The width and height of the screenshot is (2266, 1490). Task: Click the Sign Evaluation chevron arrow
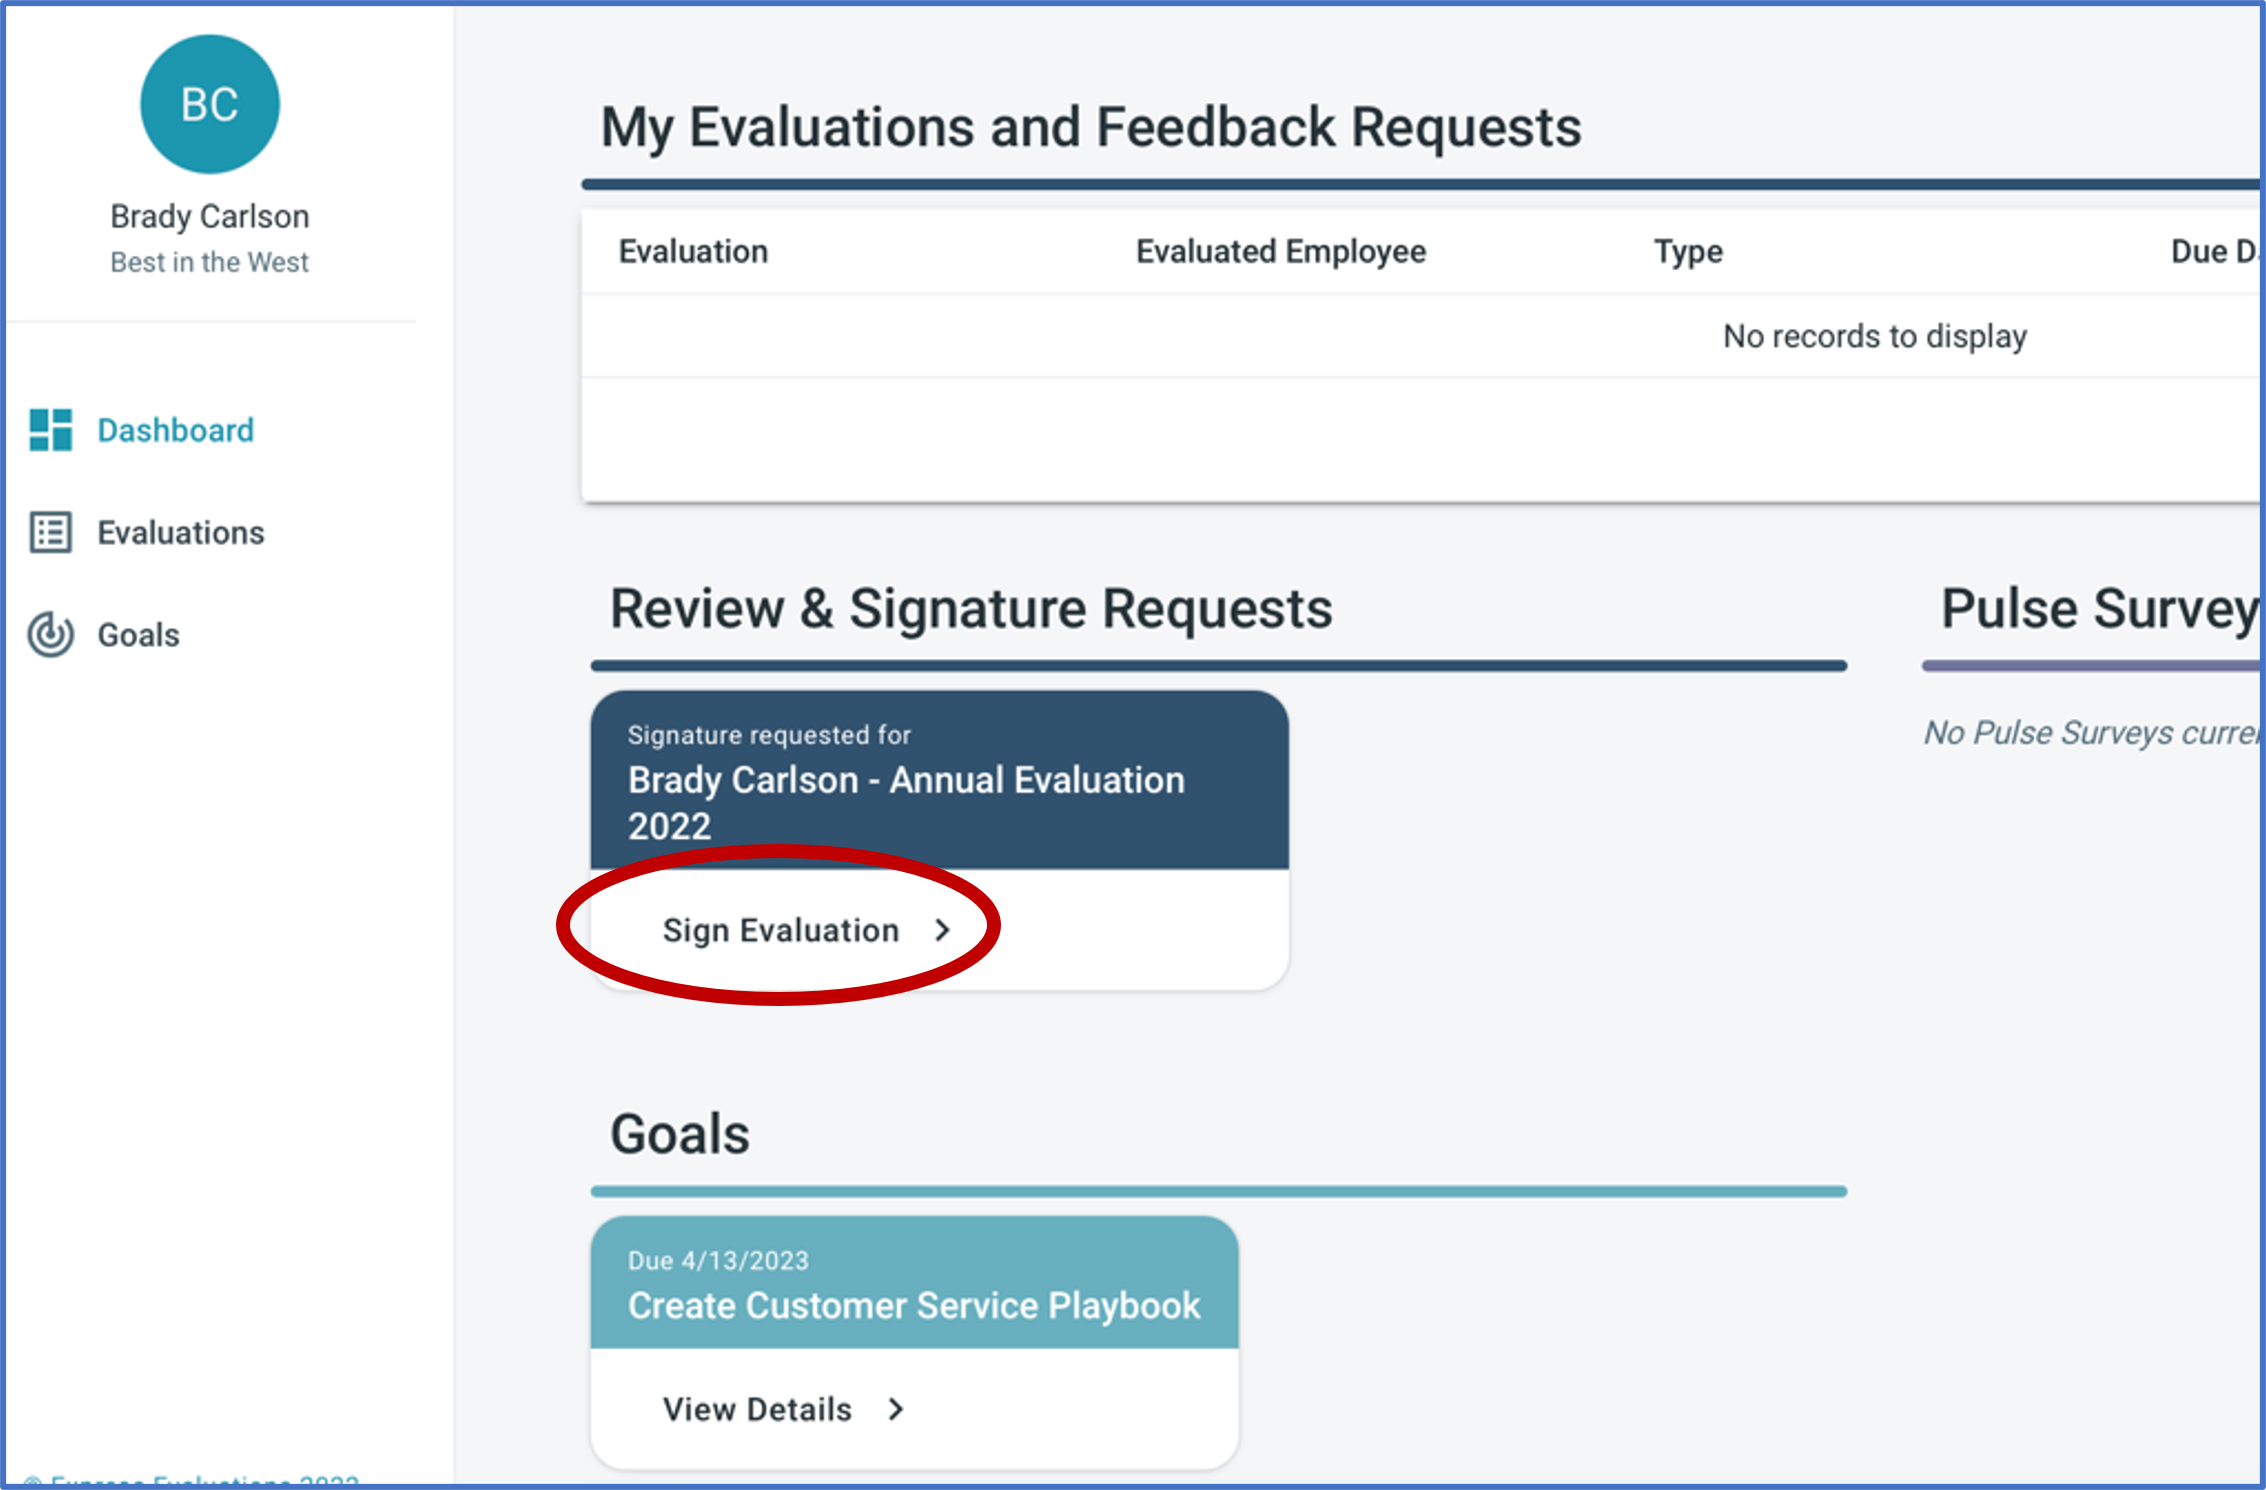[942, 930]
